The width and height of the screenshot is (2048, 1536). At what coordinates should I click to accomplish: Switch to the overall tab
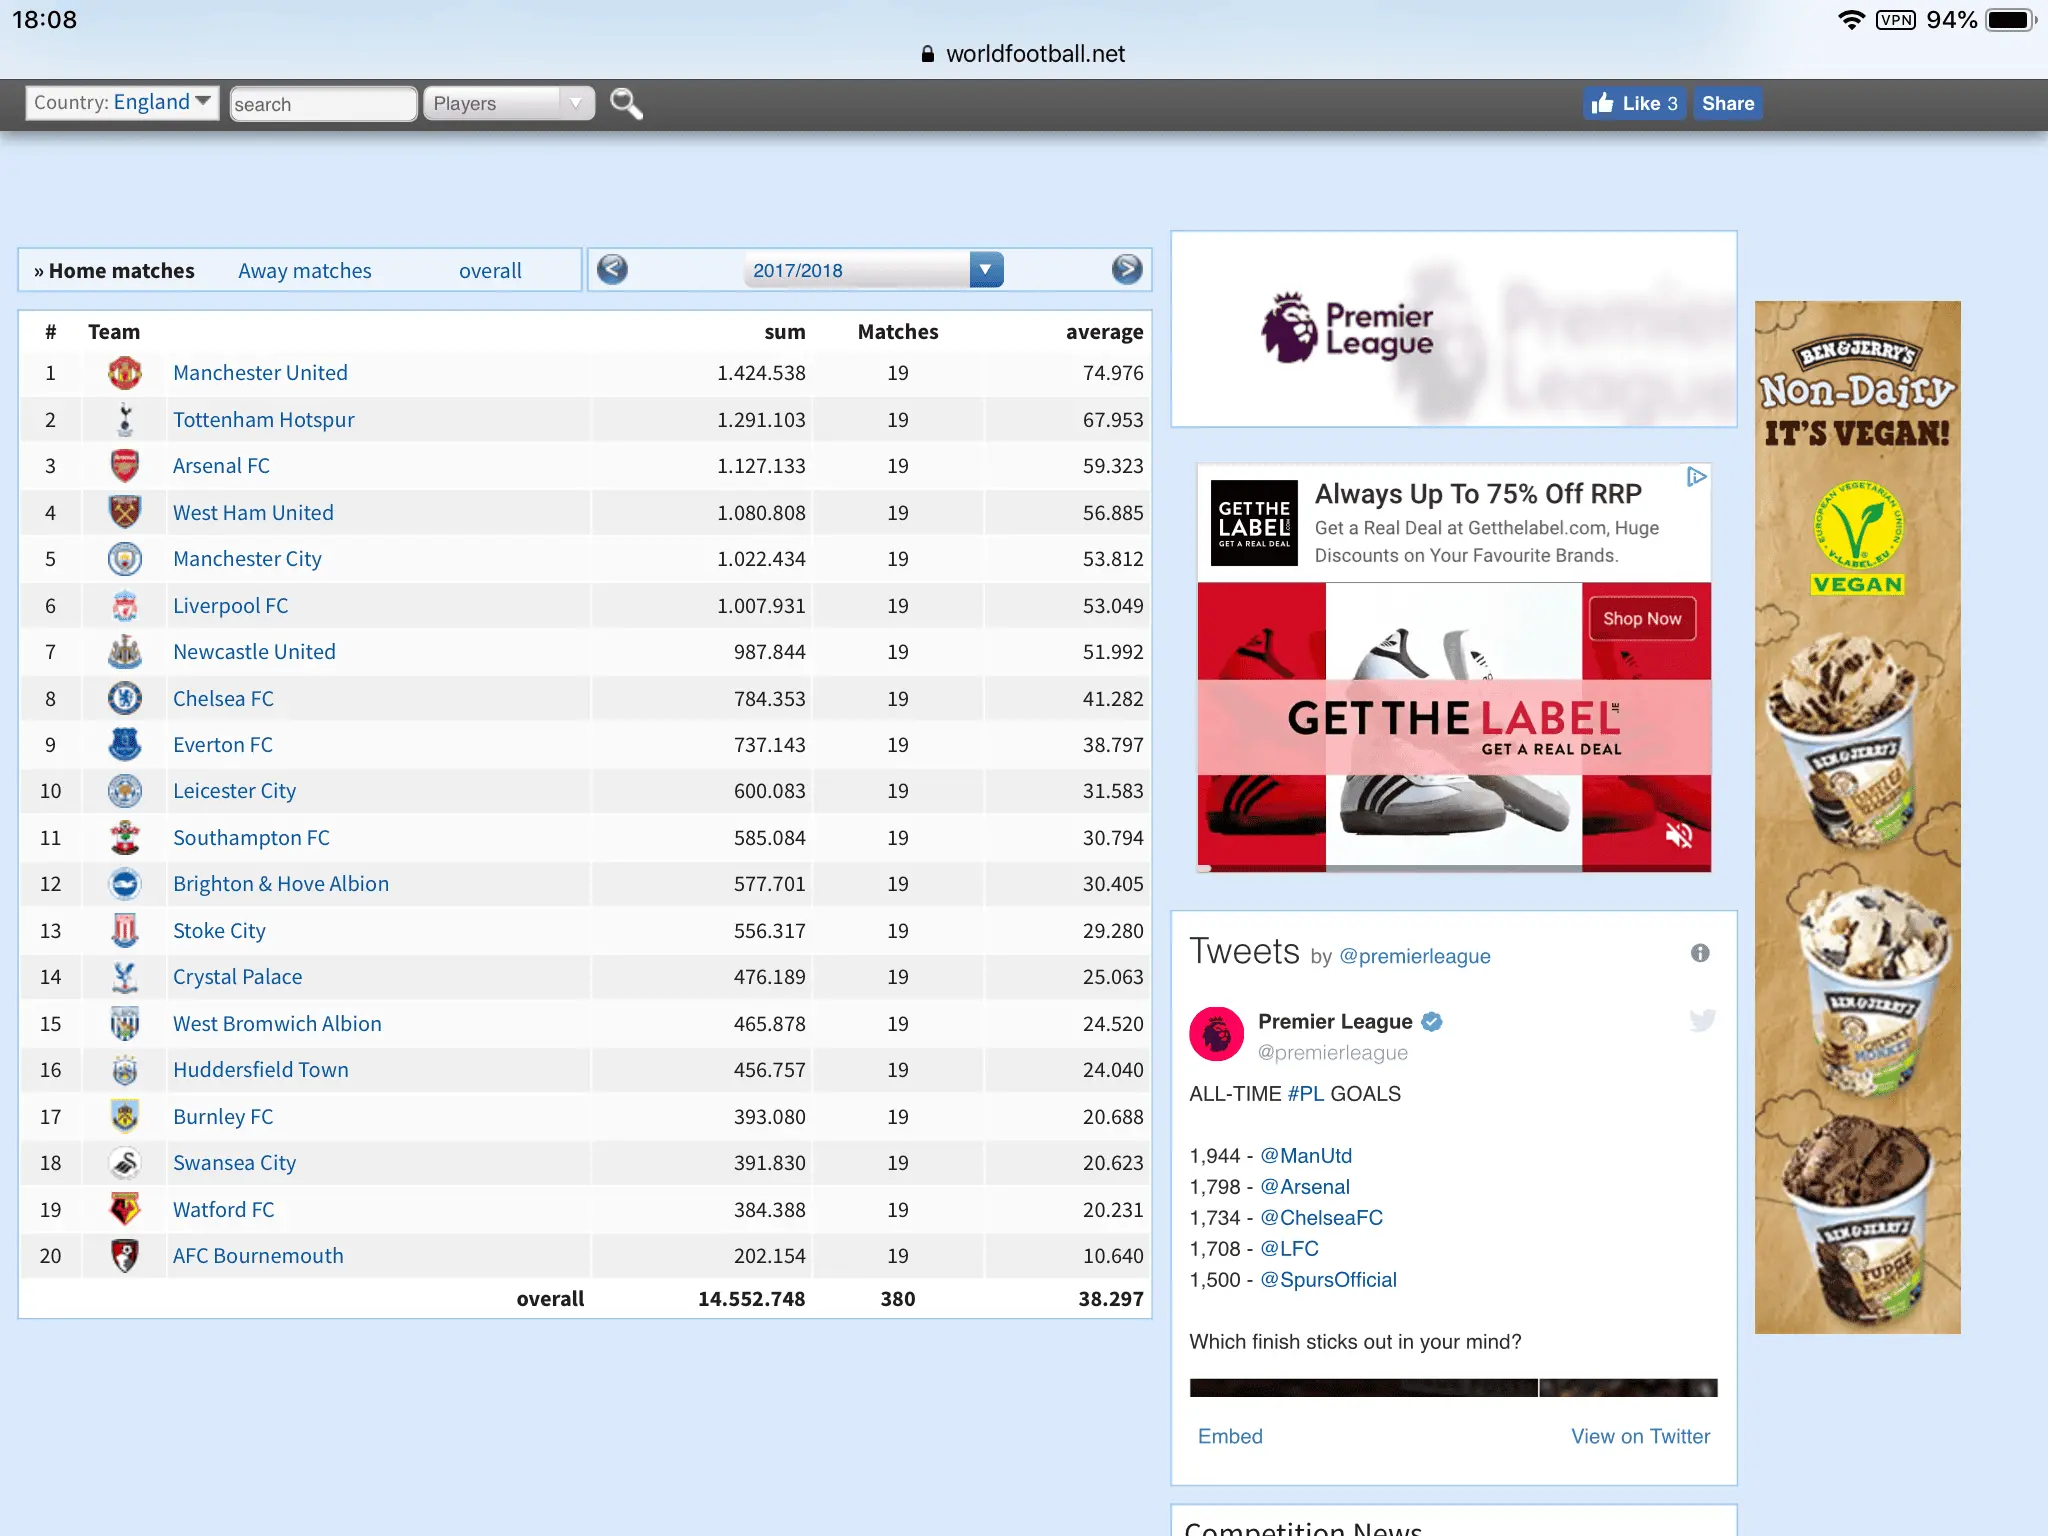[x=490, y=271]
